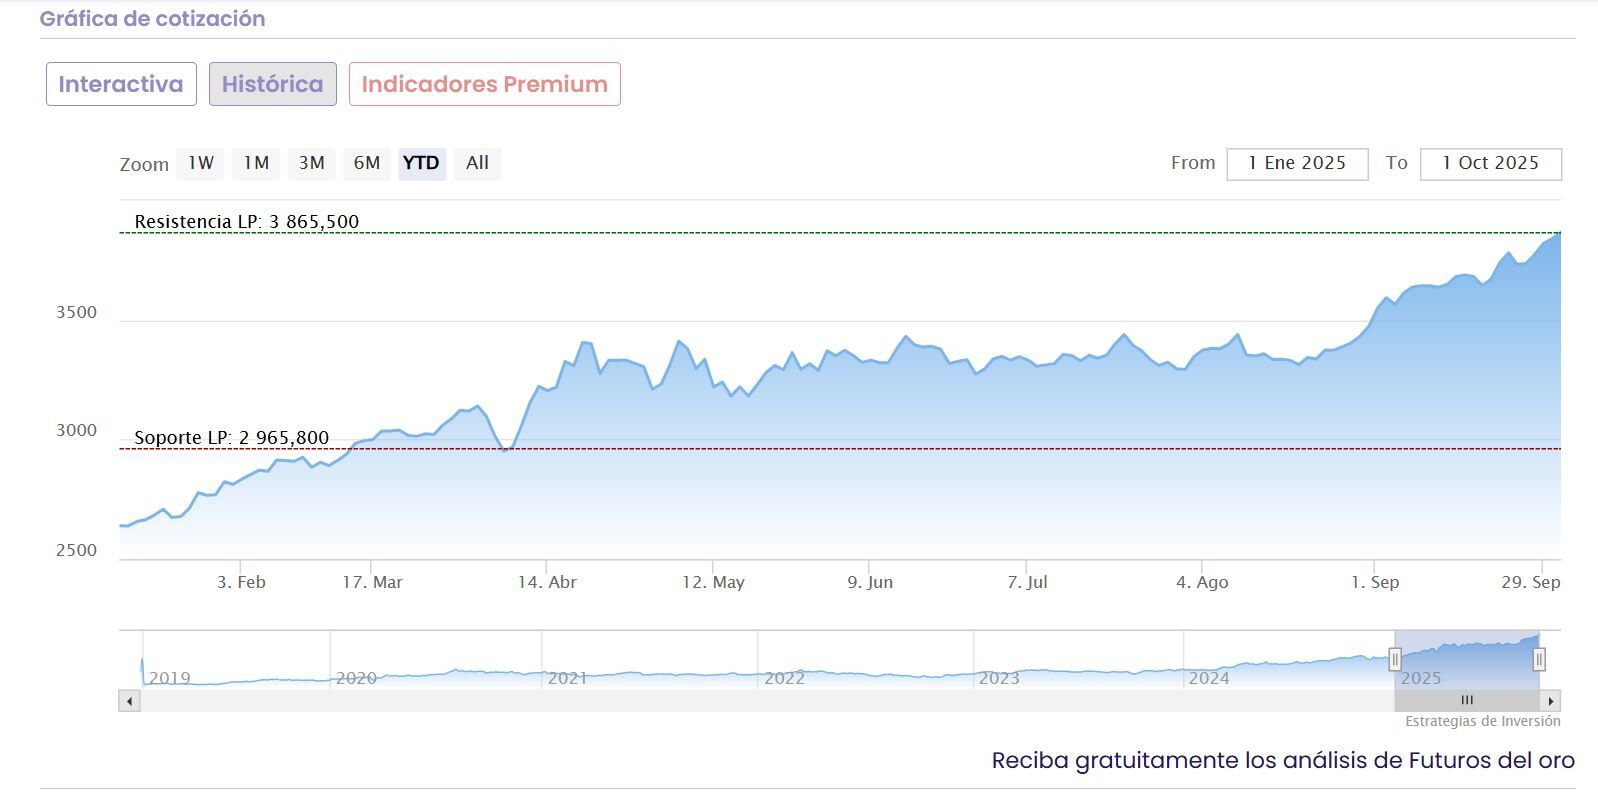Screen dimensions: 1598x811
Task: Click the left range handle in navigator
Action: click(x=1395, y=659)
